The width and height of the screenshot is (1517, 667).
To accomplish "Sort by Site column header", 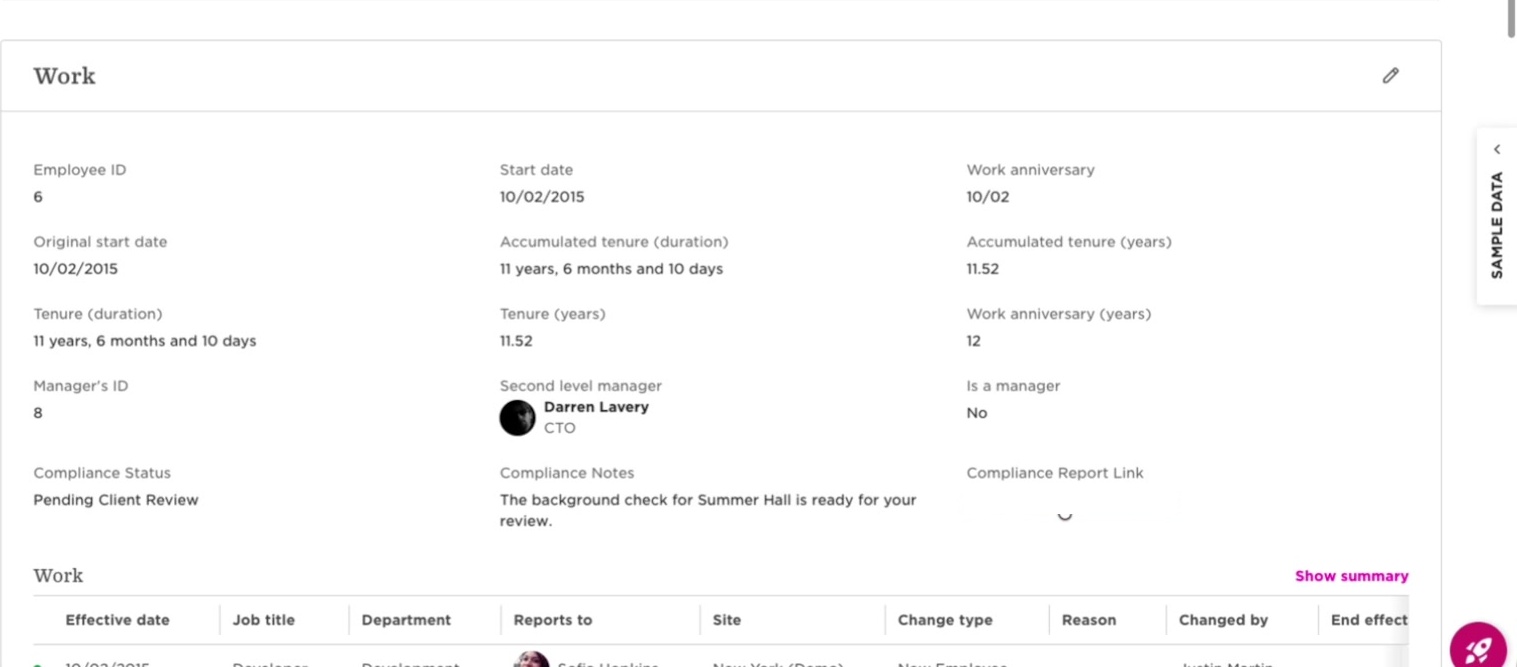I will (x=727, y=620).
